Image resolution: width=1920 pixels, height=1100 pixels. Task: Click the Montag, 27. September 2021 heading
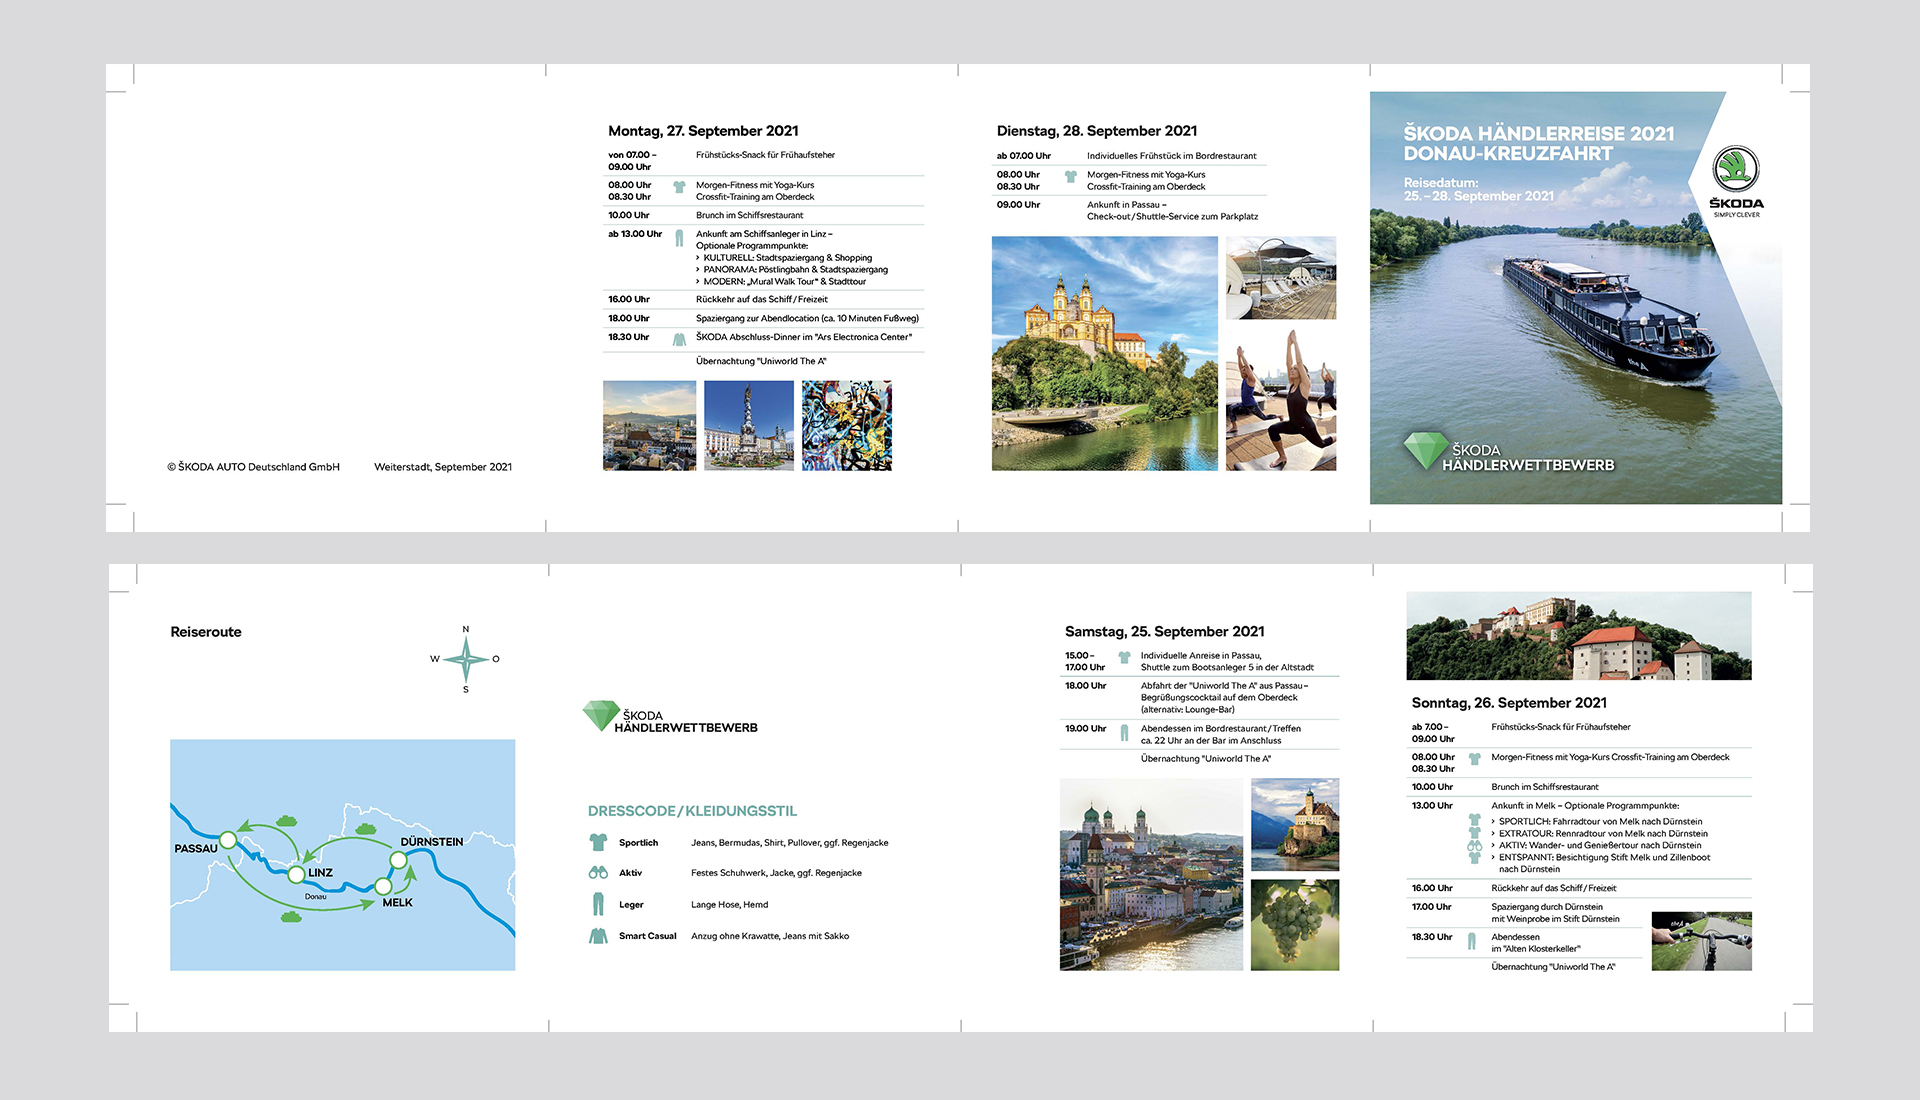point(703,131)
